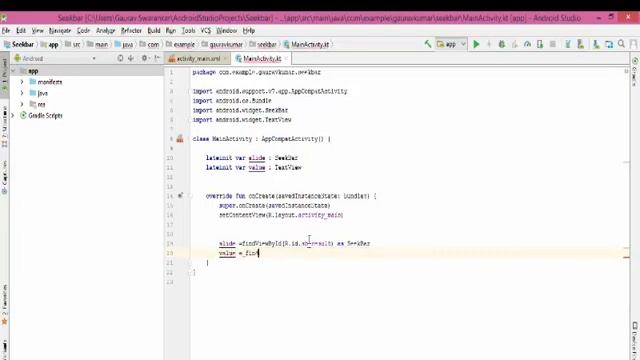Viewport: 640px width, 360px height.
Task: Click the gauravkumar breadcrumb
Action: tap(222, 44)
